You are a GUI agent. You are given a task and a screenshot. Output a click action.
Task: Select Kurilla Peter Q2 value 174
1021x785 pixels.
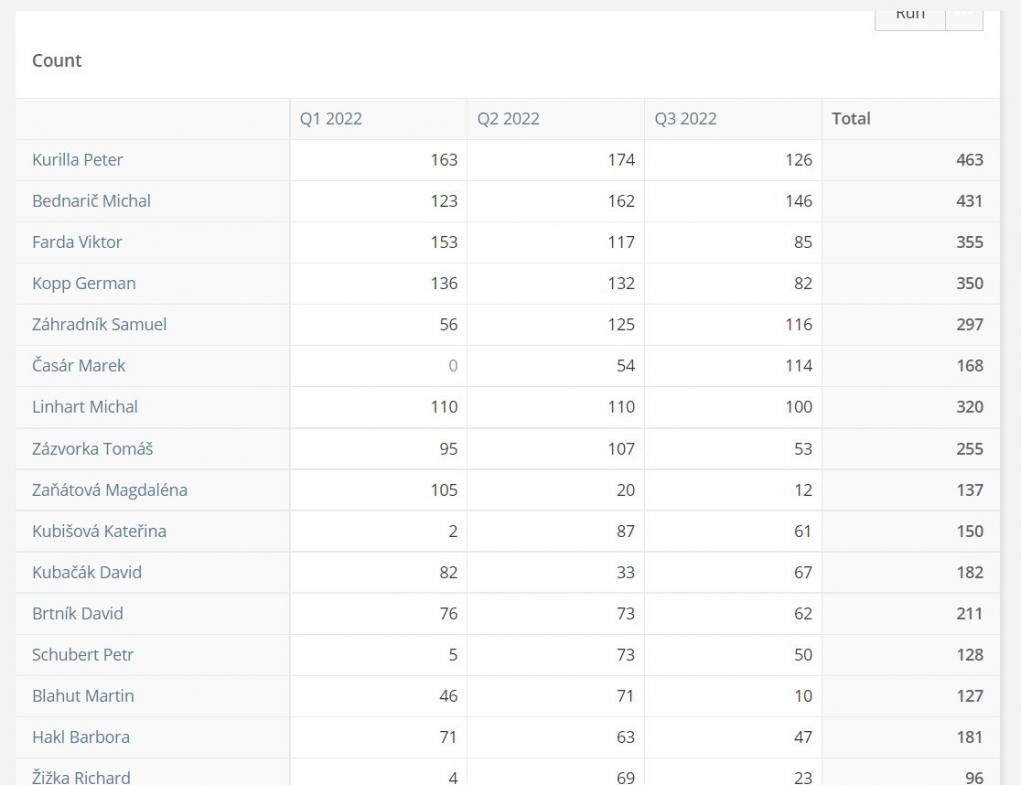[621, 160]
